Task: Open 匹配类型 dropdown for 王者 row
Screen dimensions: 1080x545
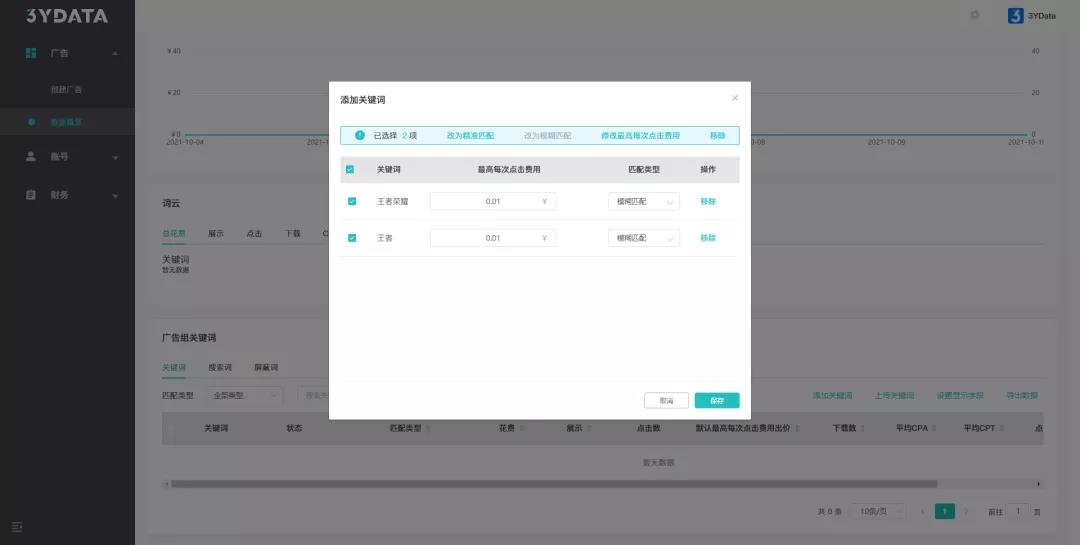Action: click(644, 238)
